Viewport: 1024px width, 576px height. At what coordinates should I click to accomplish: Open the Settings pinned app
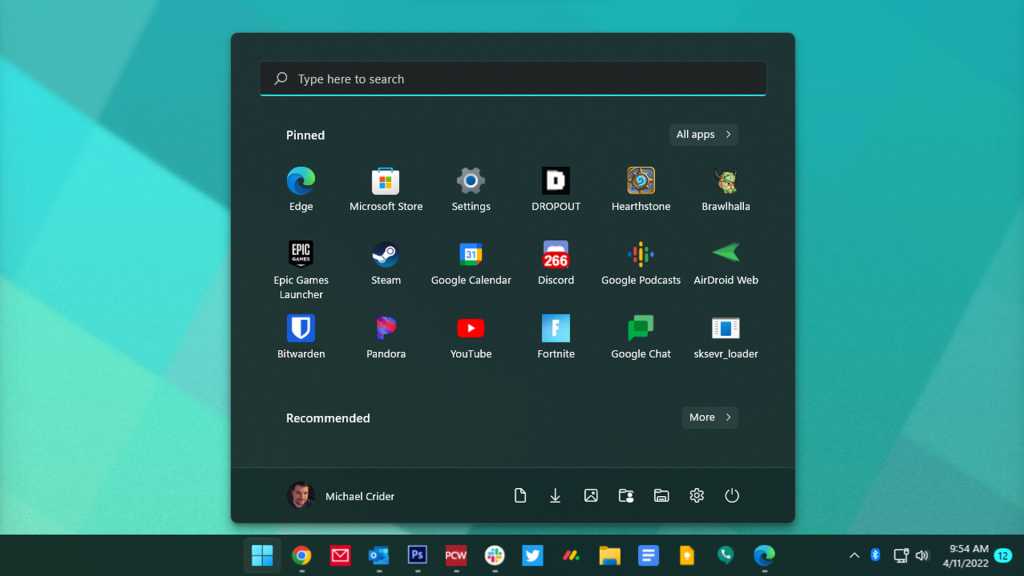(x=470, y=189)
